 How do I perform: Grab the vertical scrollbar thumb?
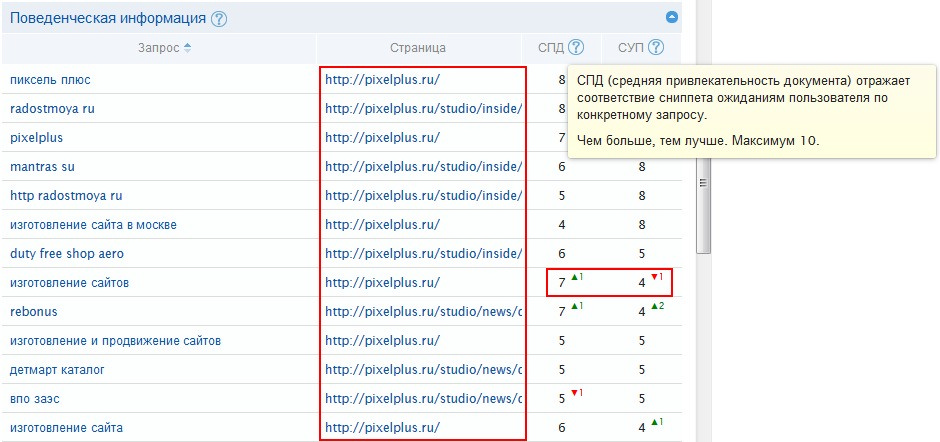702,180
